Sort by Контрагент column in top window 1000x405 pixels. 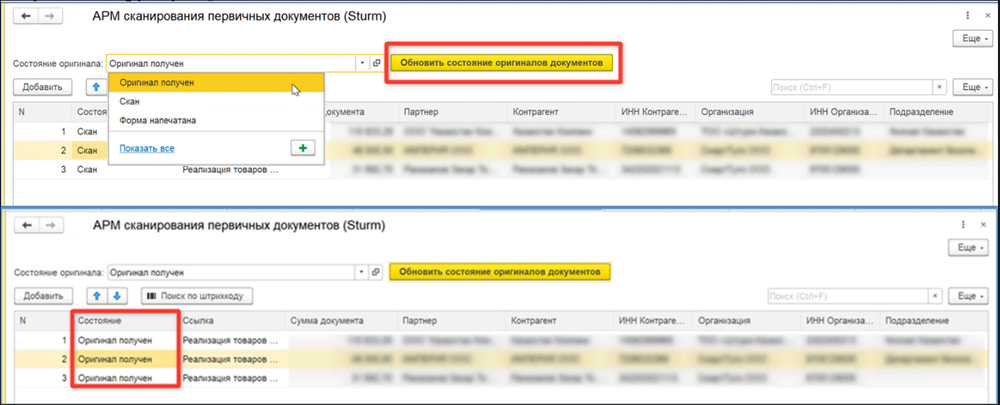click(x=561, y=112)
